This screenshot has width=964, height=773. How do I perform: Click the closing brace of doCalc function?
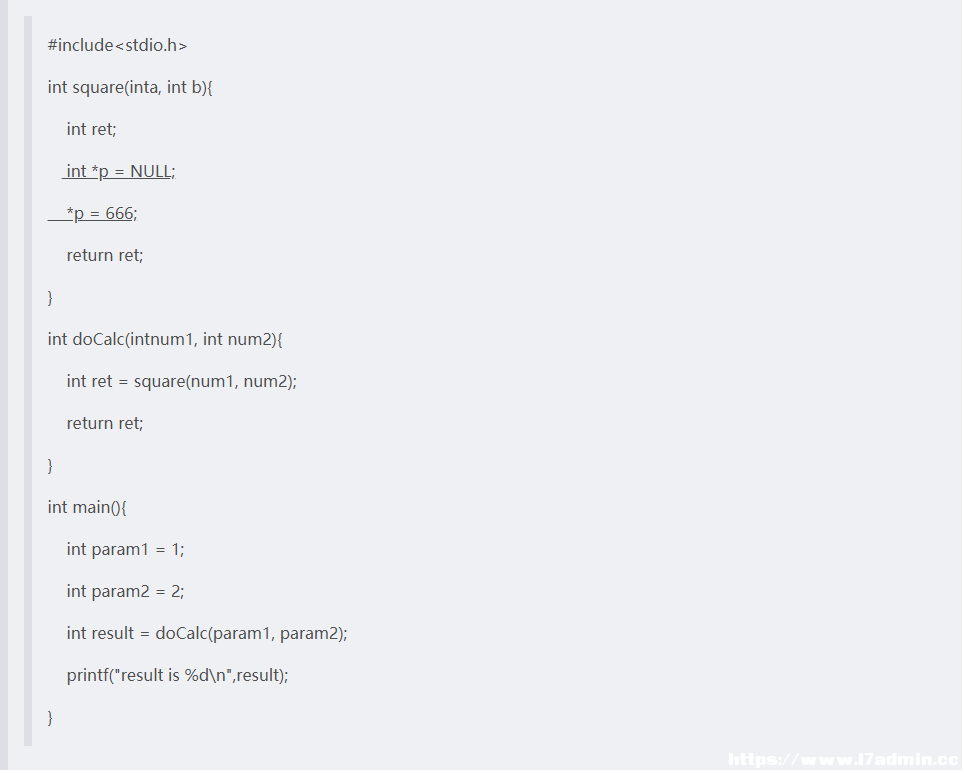[x=50, y=466]
